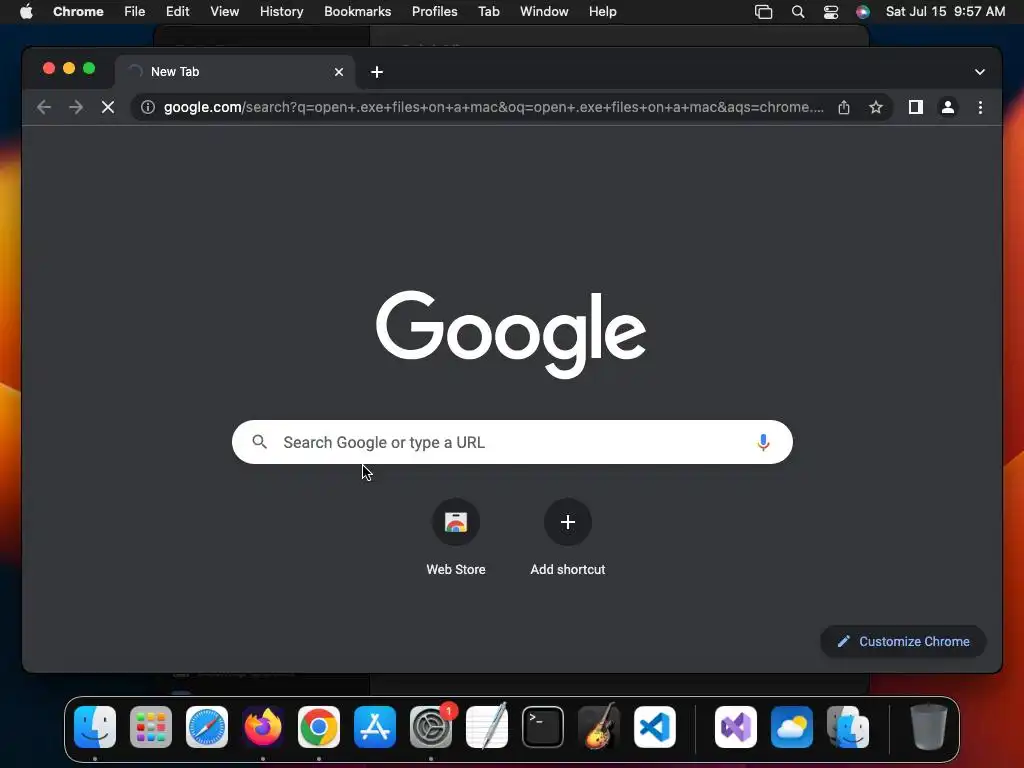Open the View menu

pos(224,12)
